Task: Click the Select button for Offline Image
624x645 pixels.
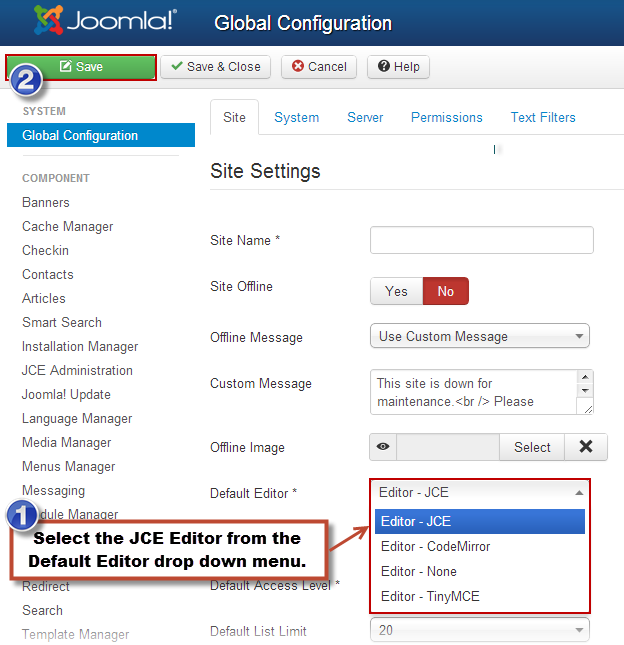Action: (532, 447)
